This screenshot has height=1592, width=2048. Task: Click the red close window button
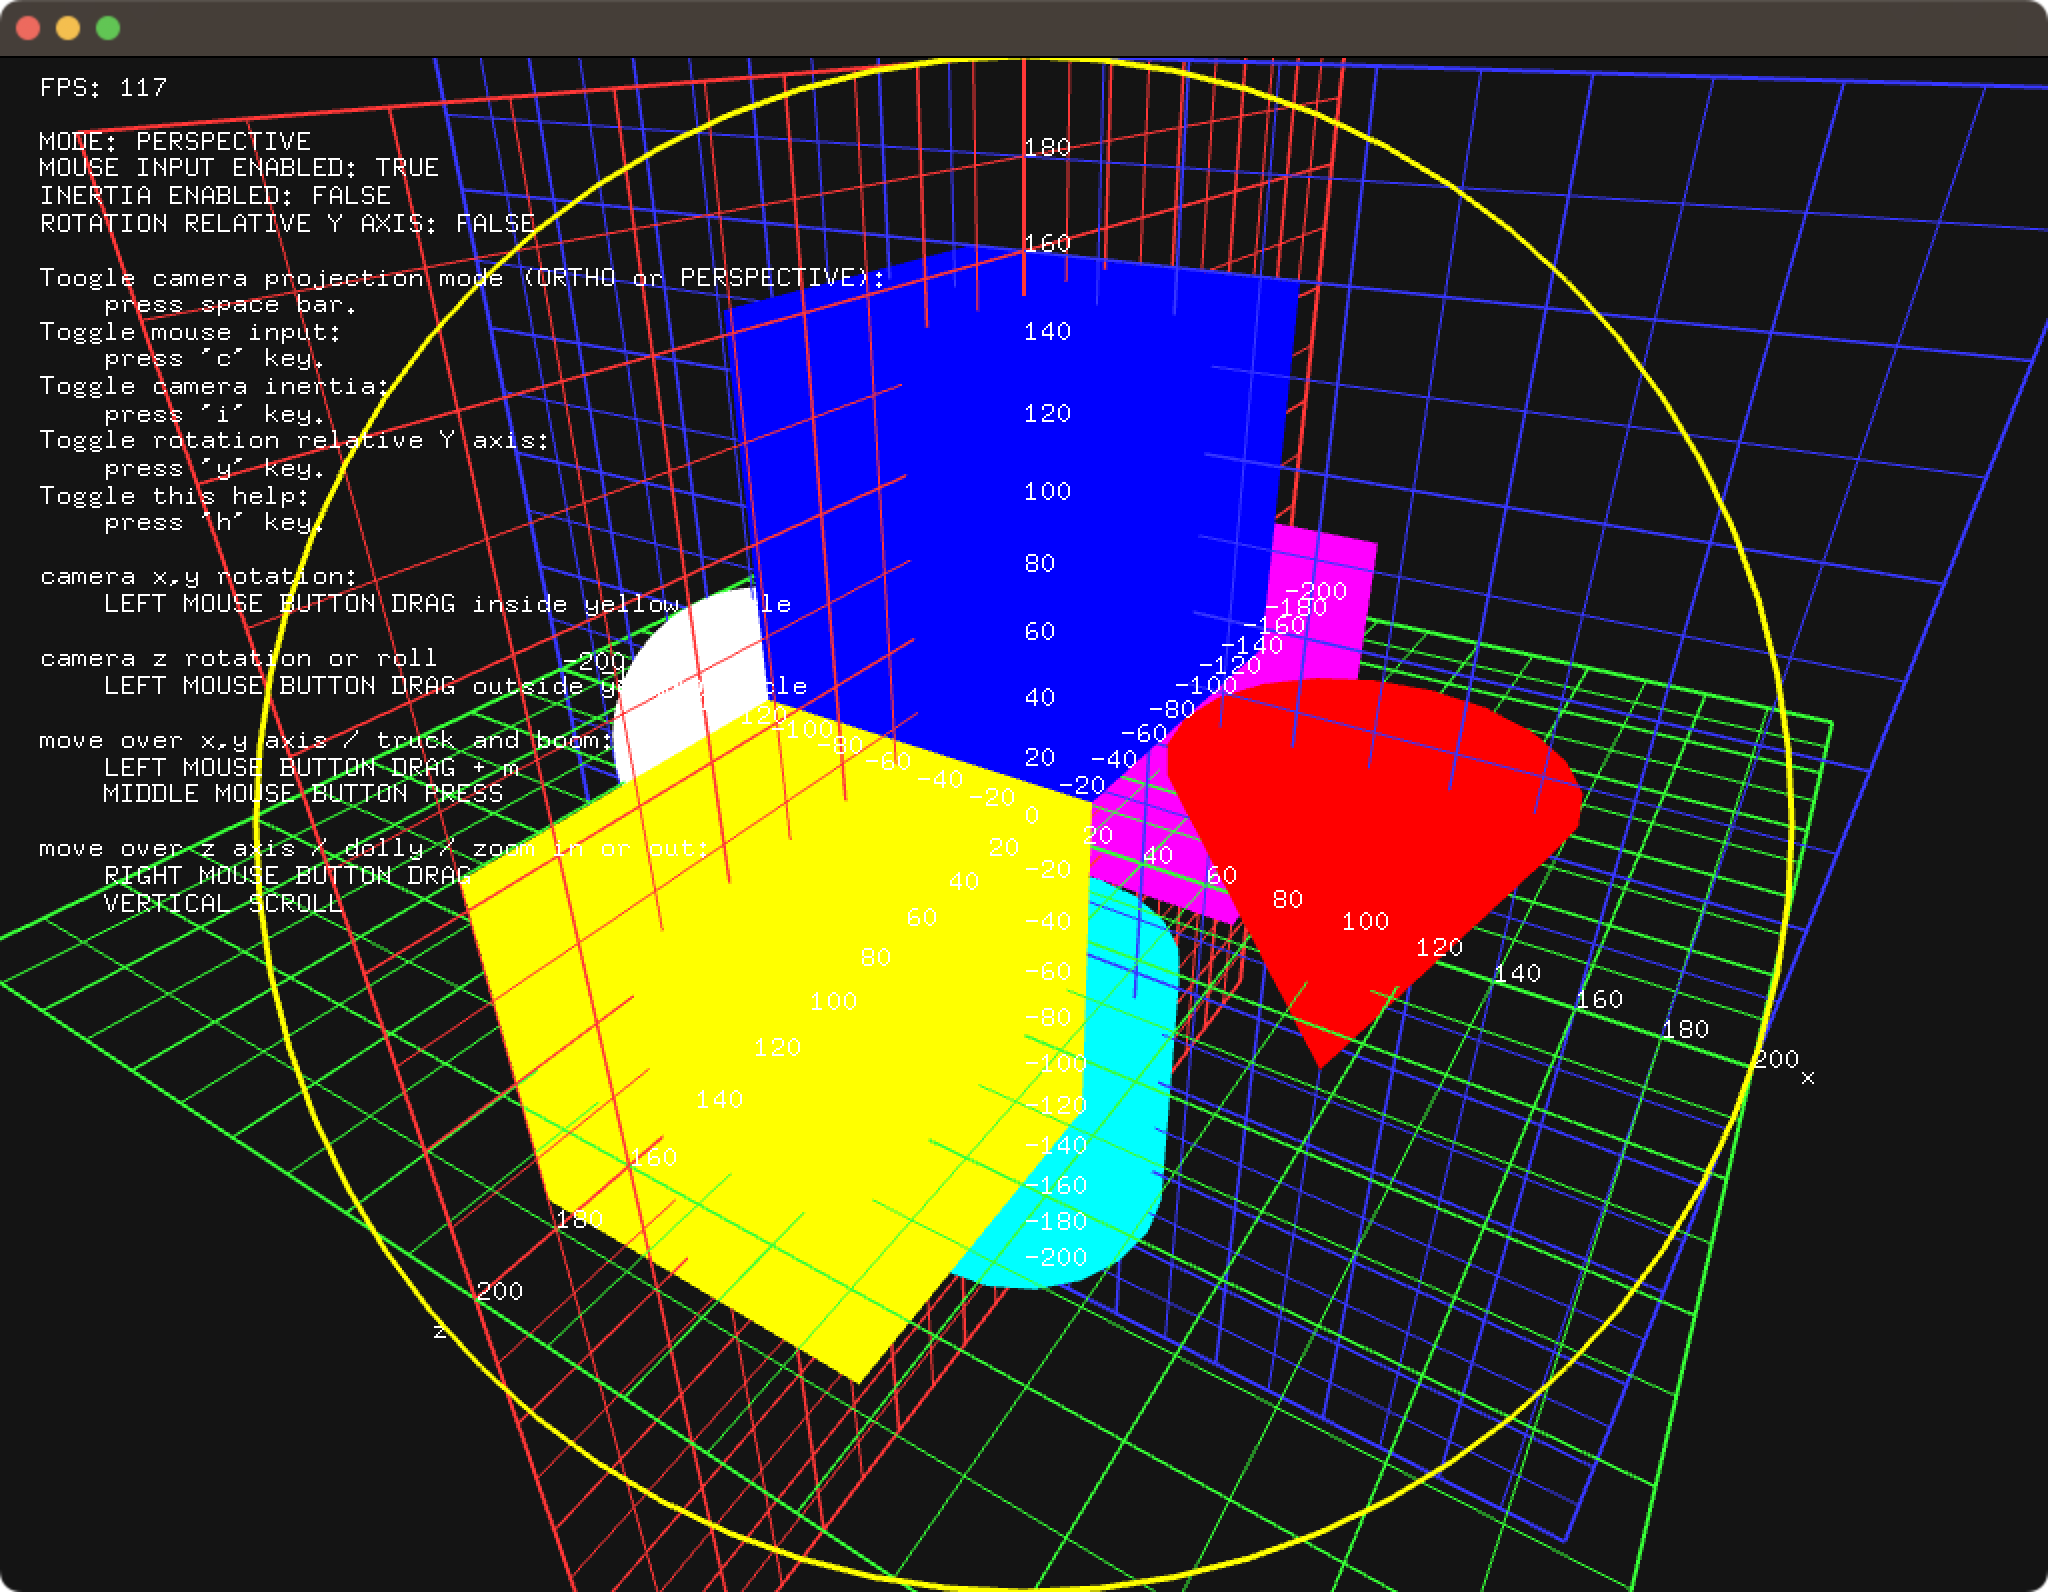(x=28, y=28)
